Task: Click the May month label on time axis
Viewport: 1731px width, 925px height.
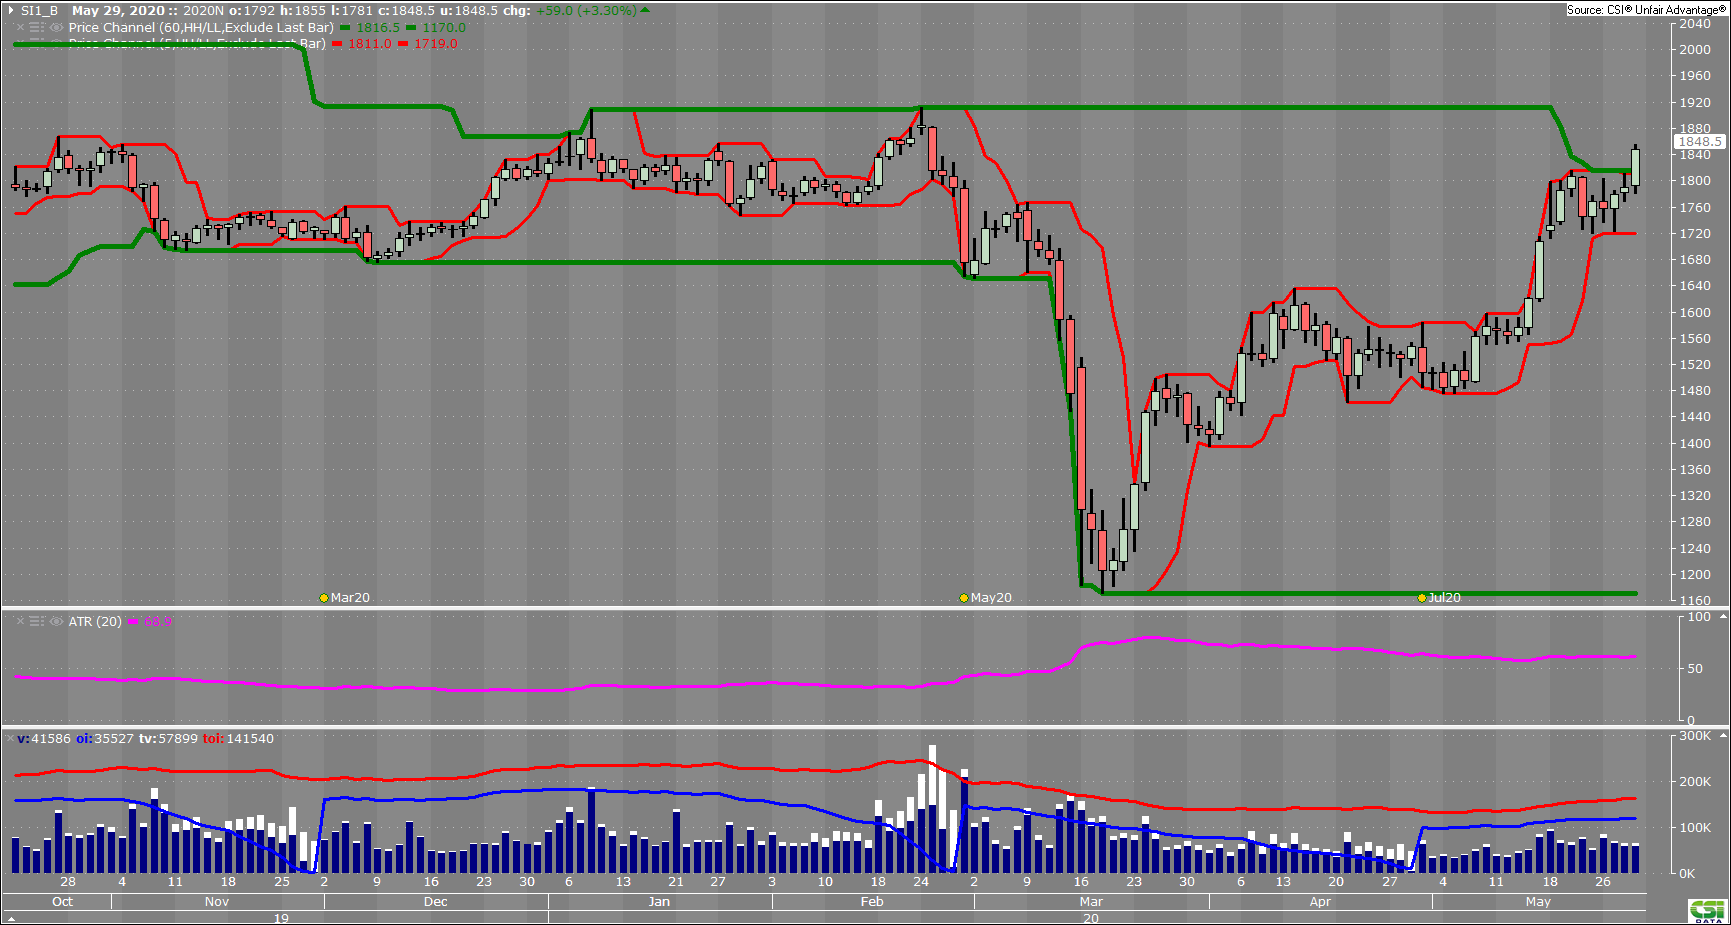Action: pos(1538,902)
